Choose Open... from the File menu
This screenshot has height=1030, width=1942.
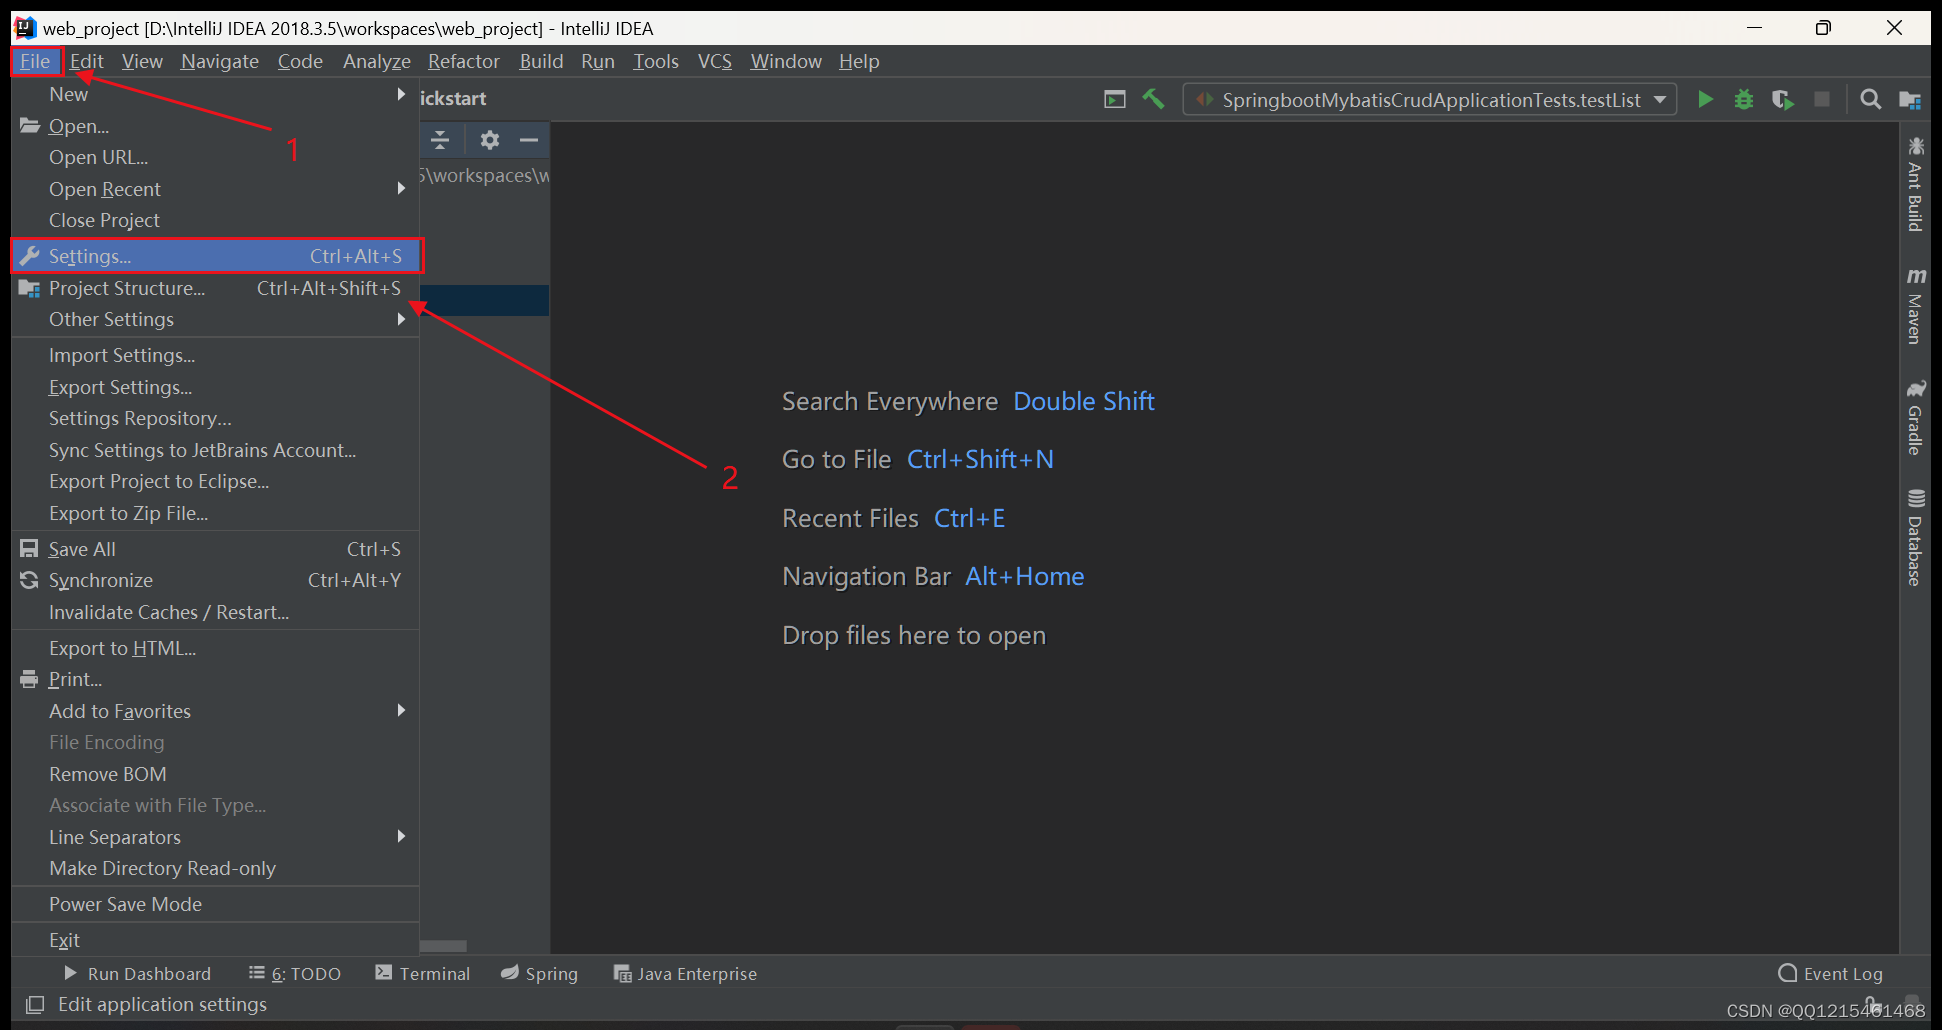pos(215,126)
